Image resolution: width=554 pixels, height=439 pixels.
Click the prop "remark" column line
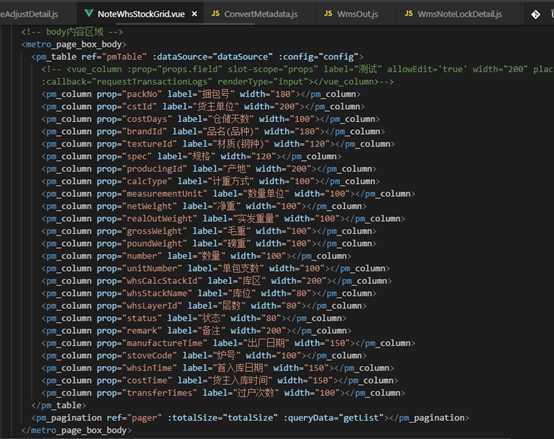[x=196, y=331]
